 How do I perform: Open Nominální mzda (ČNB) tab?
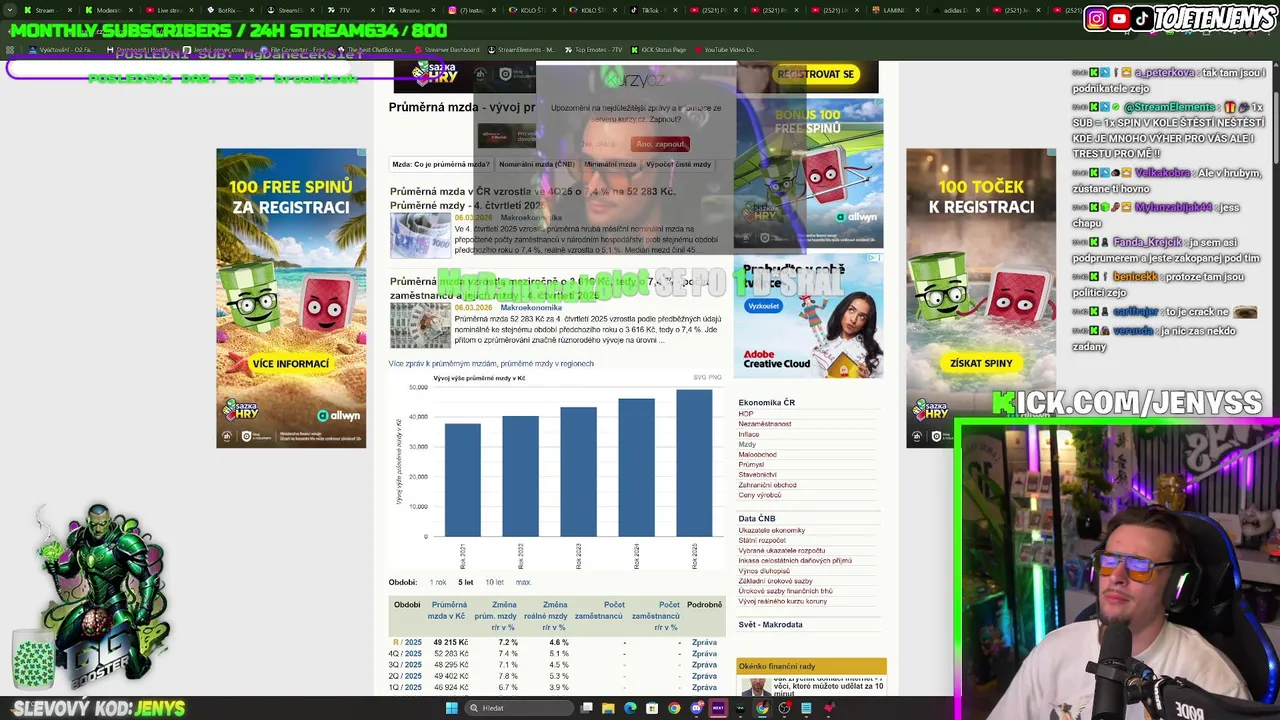tap(537, 164)
